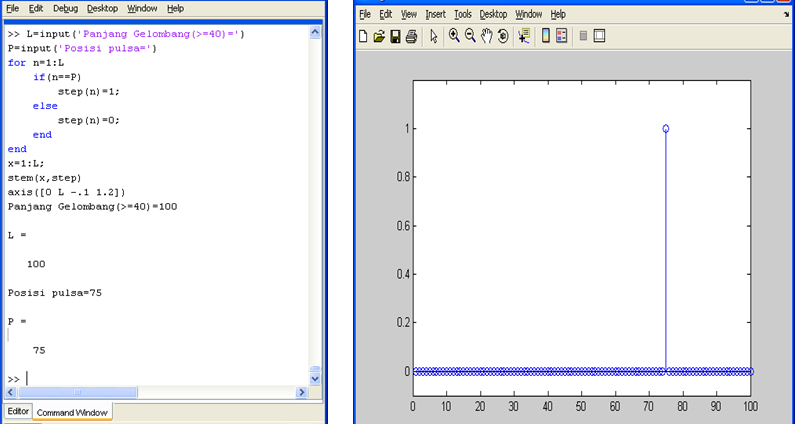Click Hide Plot Tools icon

point(583,35)
